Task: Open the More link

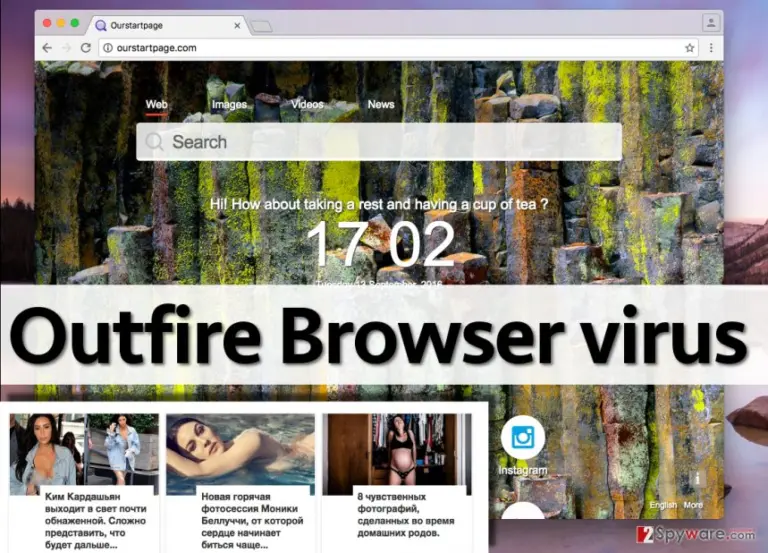Action: pyautogui.click(x=693, y=505)
